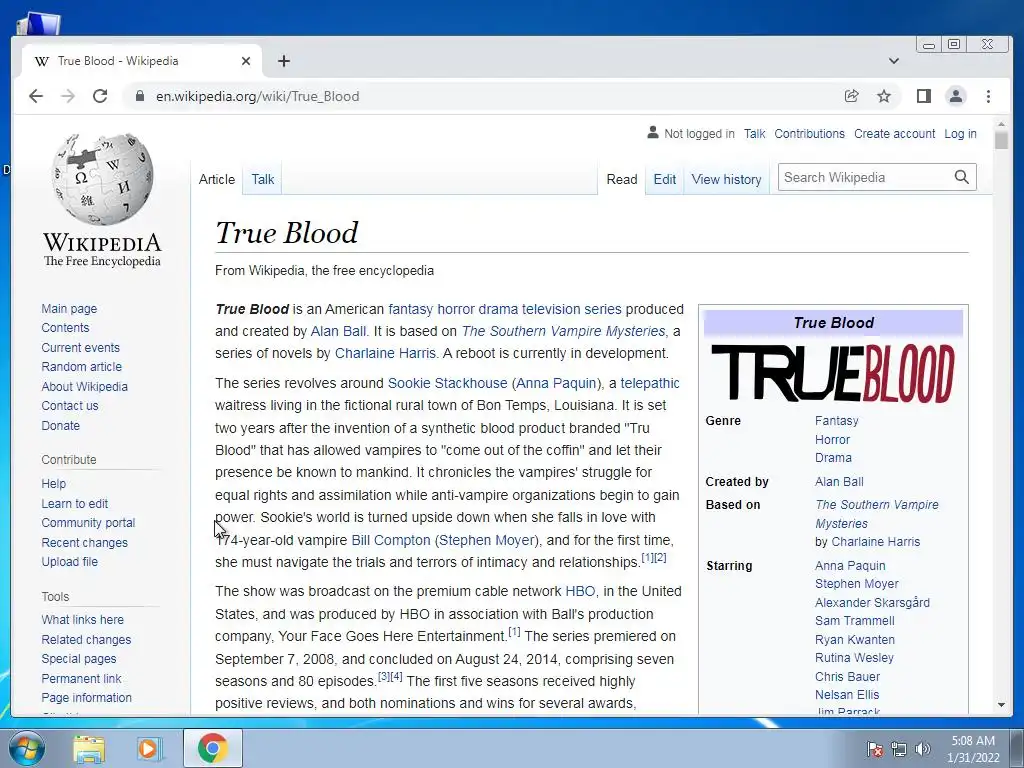Open the View history tab
This screenshot has width=1024, height=768.
[x=726, y=179]
